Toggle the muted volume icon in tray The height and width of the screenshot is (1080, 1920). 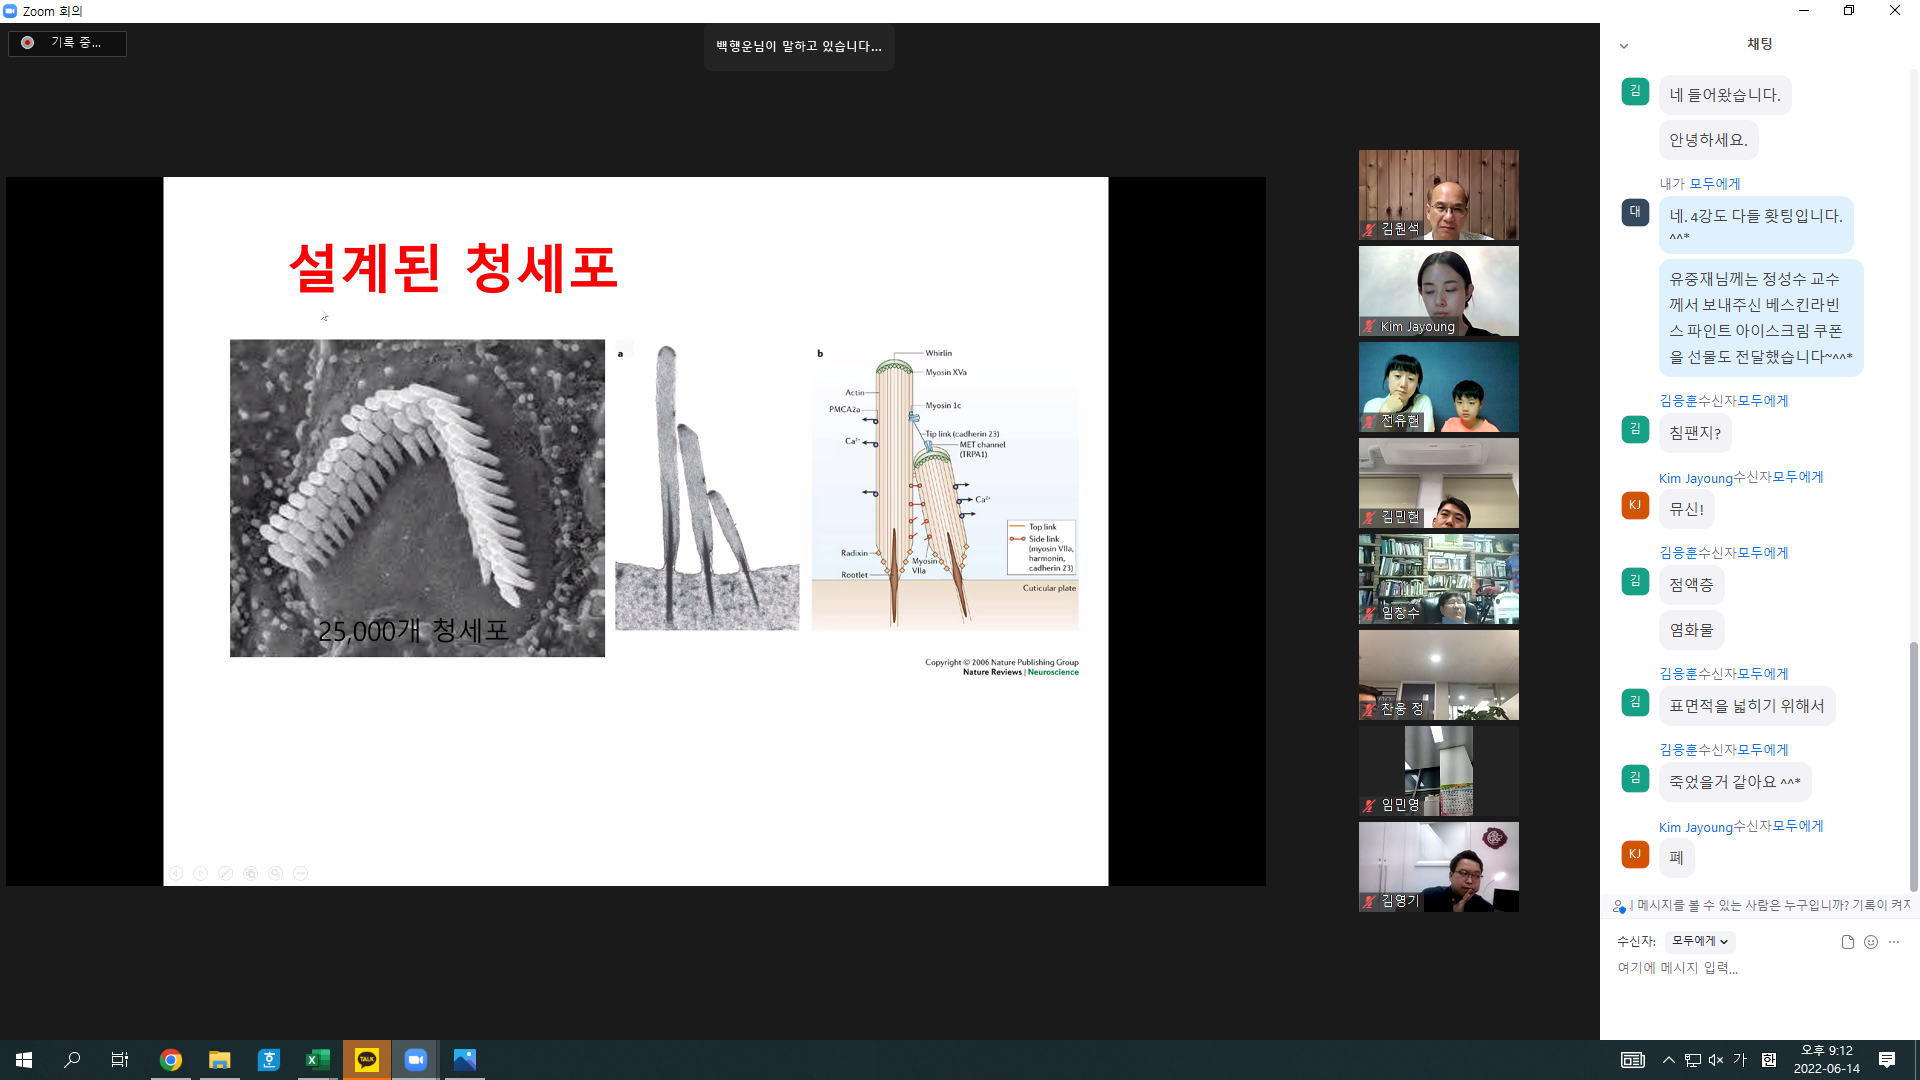(x=1716, y=1060)
